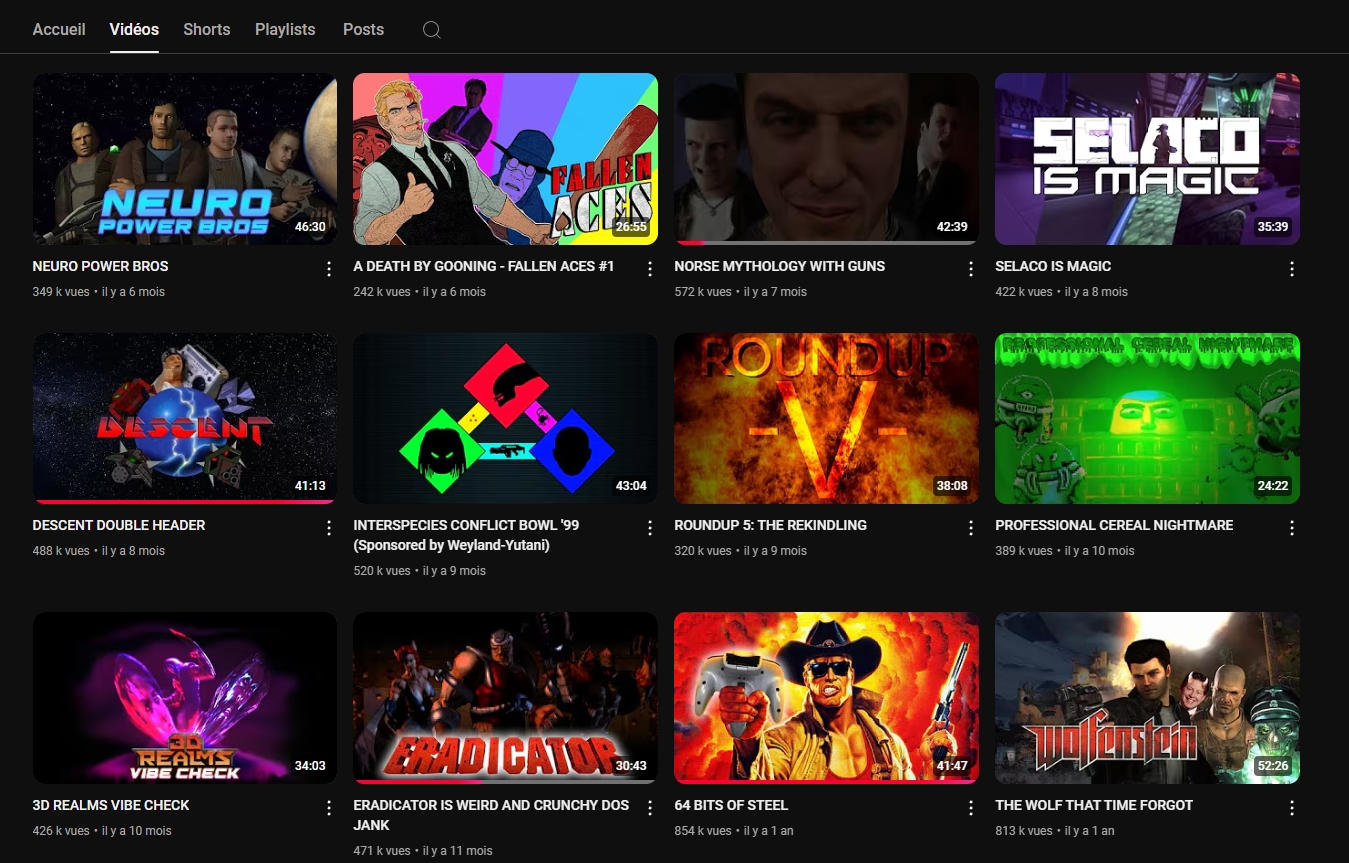Click the 24:22 duration badge

tap(1273, 486)
